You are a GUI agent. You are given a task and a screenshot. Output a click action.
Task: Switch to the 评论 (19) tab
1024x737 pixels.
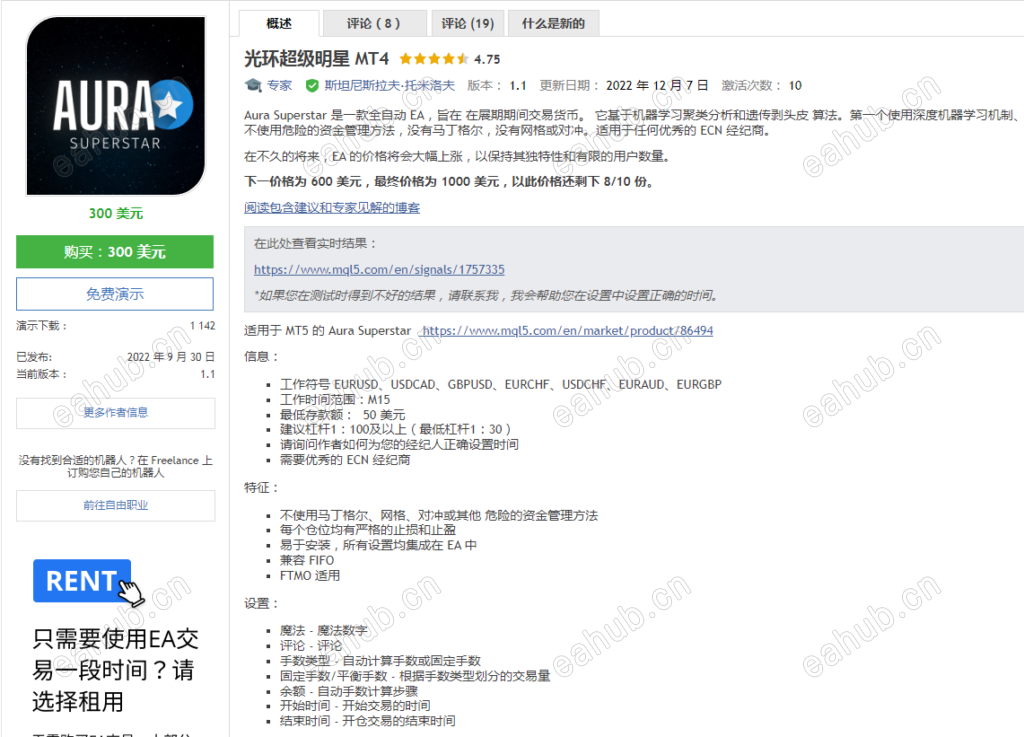(x=467, y=24)
